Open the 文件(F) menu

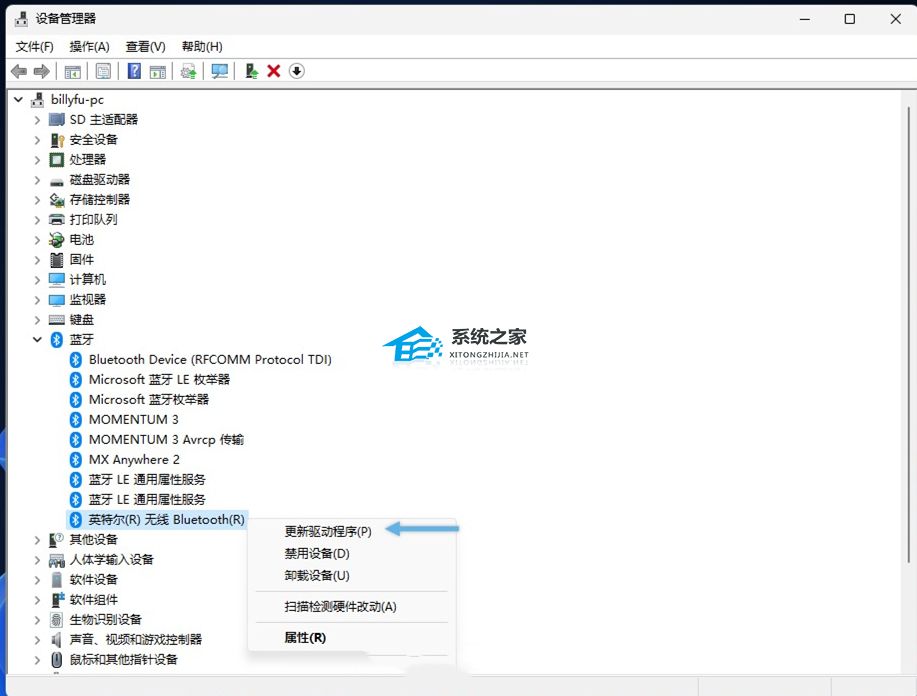pos(35,47)
